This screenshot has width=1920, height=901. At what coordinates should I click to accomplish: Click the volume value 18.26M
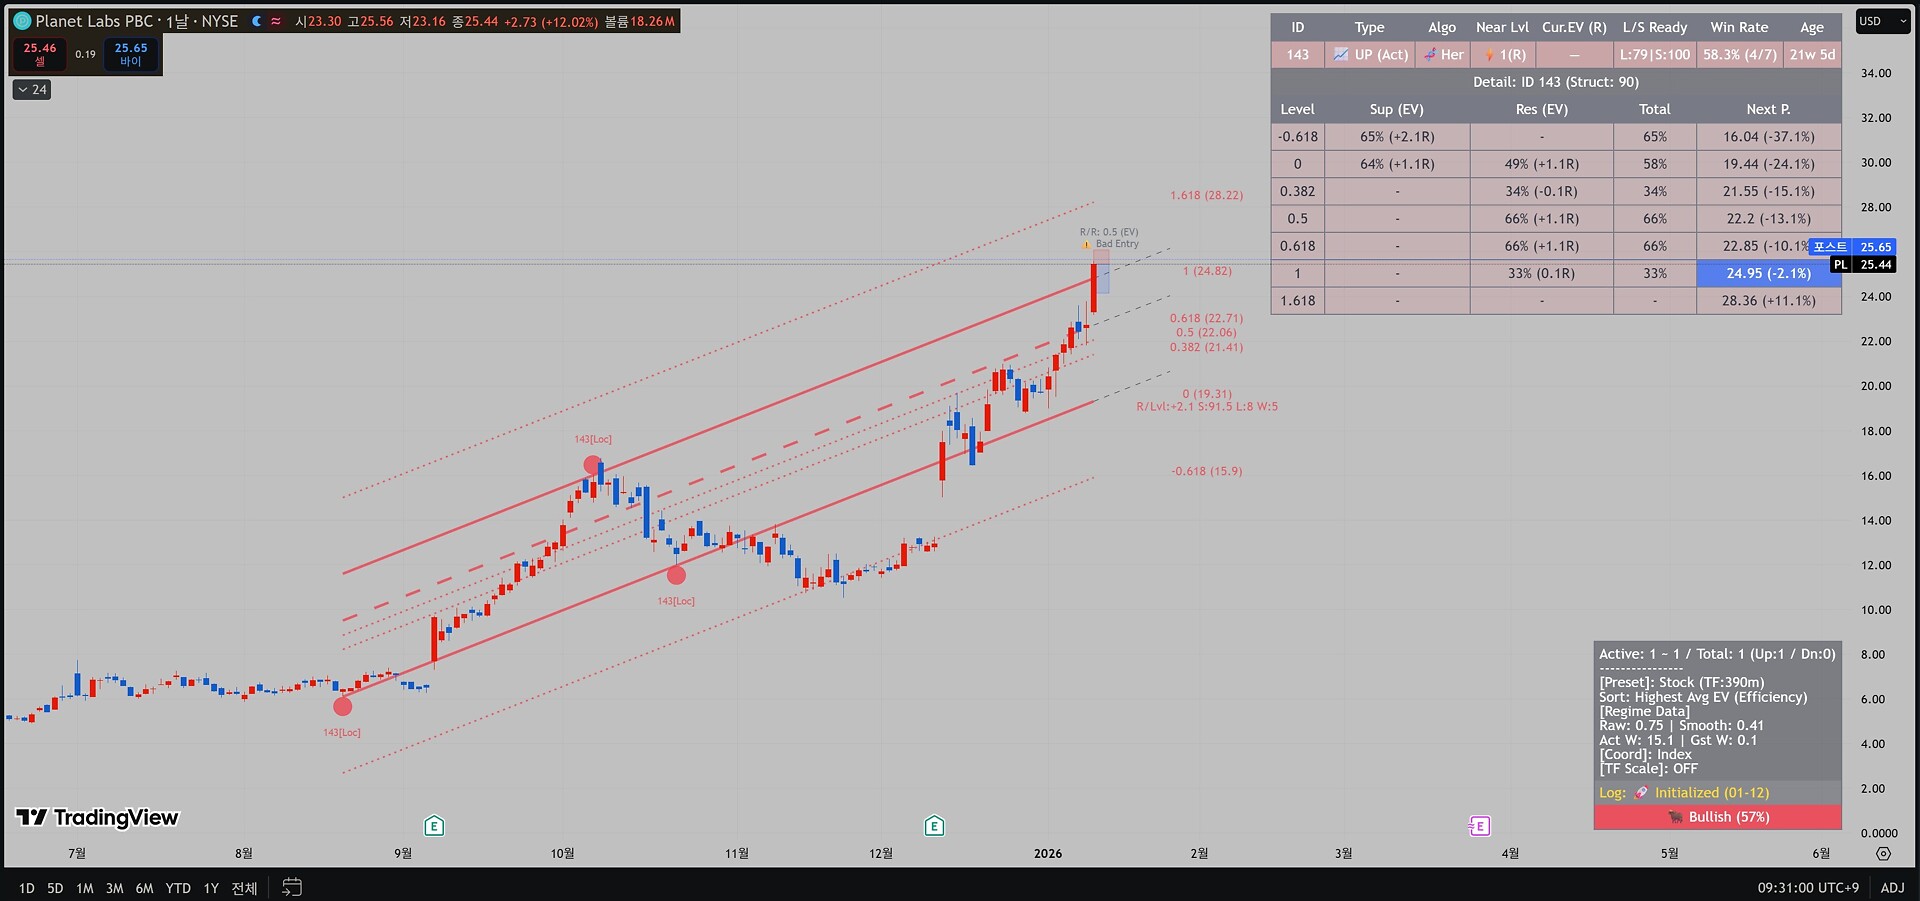point(652,21)
